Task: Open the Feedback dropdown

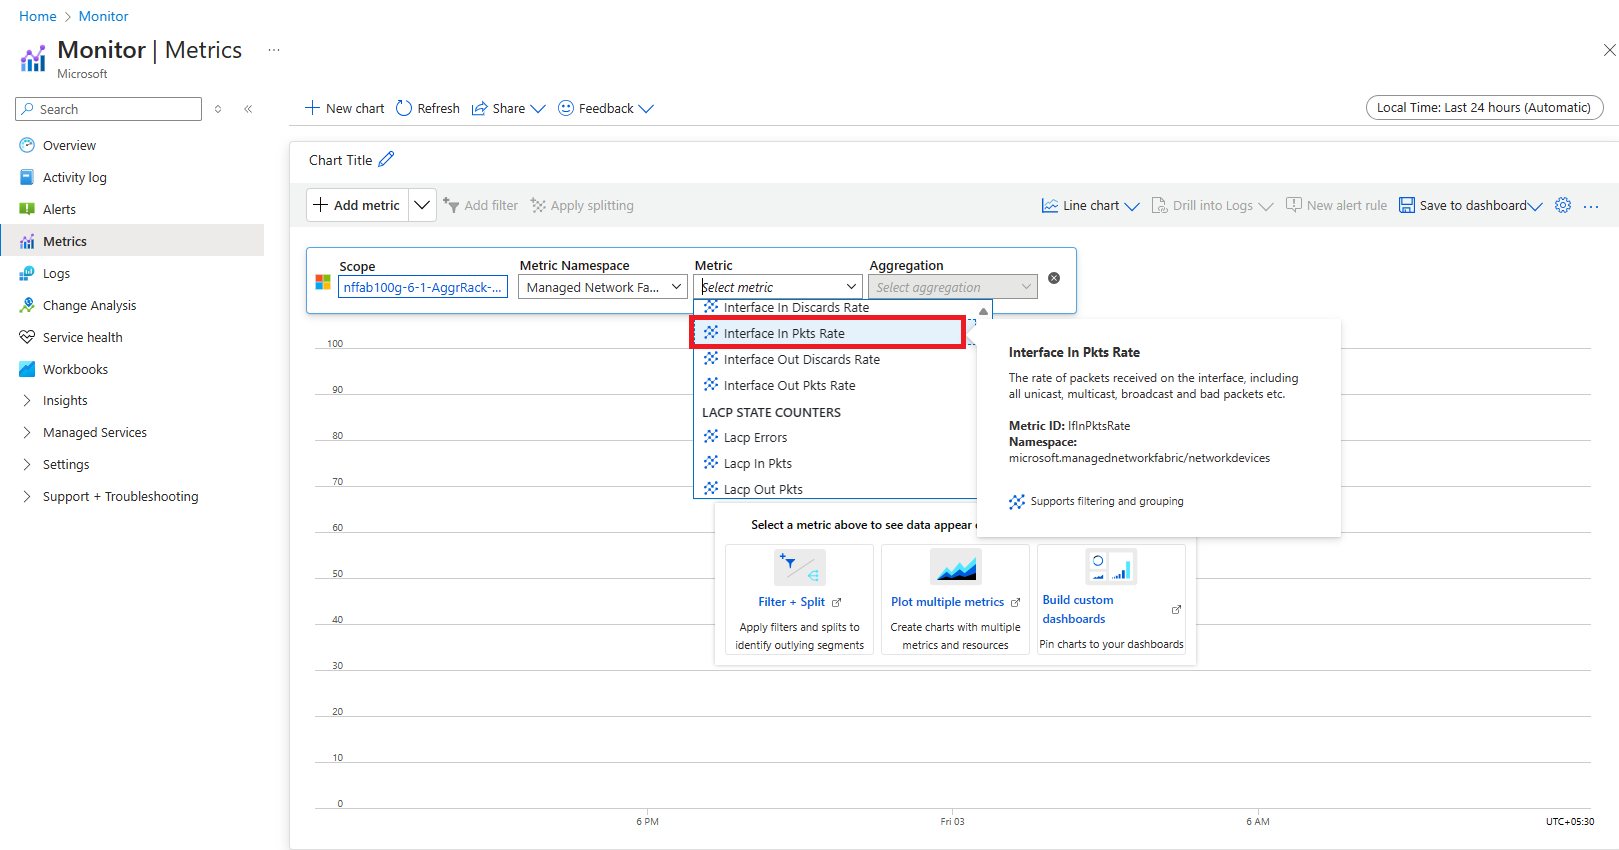Action: coord(606,108)
